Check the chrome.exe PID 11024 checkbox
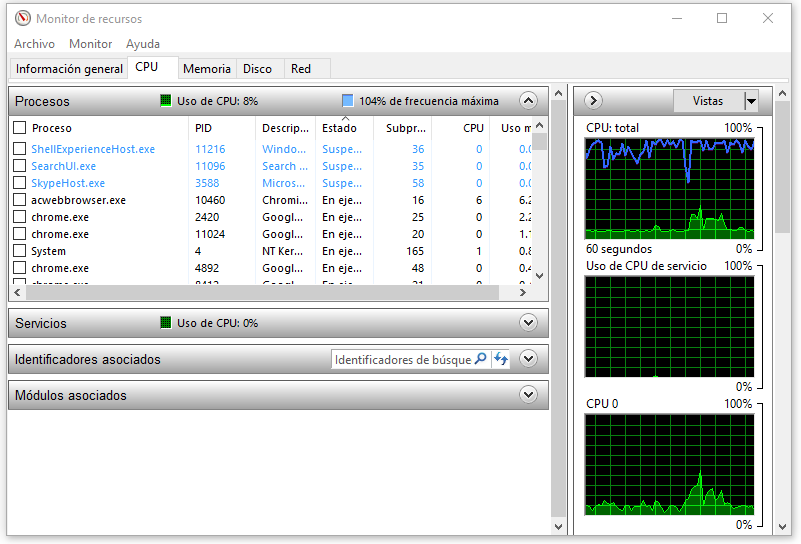Viewport: 801px width, 544px height. point(19,234)
